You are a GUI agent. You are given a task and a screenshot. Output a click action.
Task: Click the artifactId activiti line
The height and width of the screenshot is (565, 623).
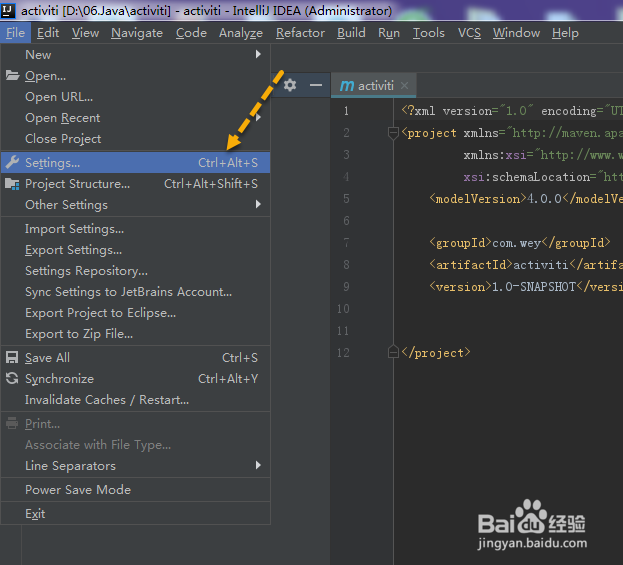[x=526, y=265]
